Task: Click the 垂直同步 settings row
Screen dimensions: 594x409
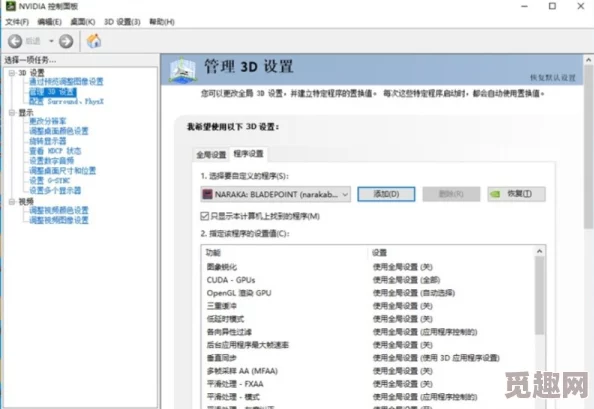Action: (x=368, y=358)
